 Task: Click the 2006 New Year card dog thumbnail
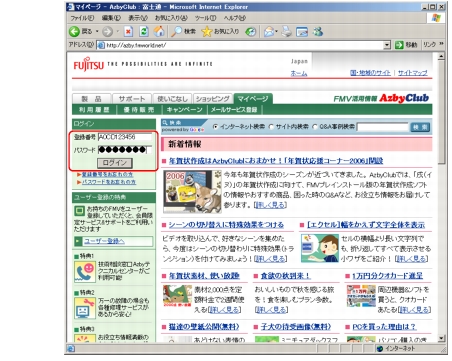pos(192,192)
